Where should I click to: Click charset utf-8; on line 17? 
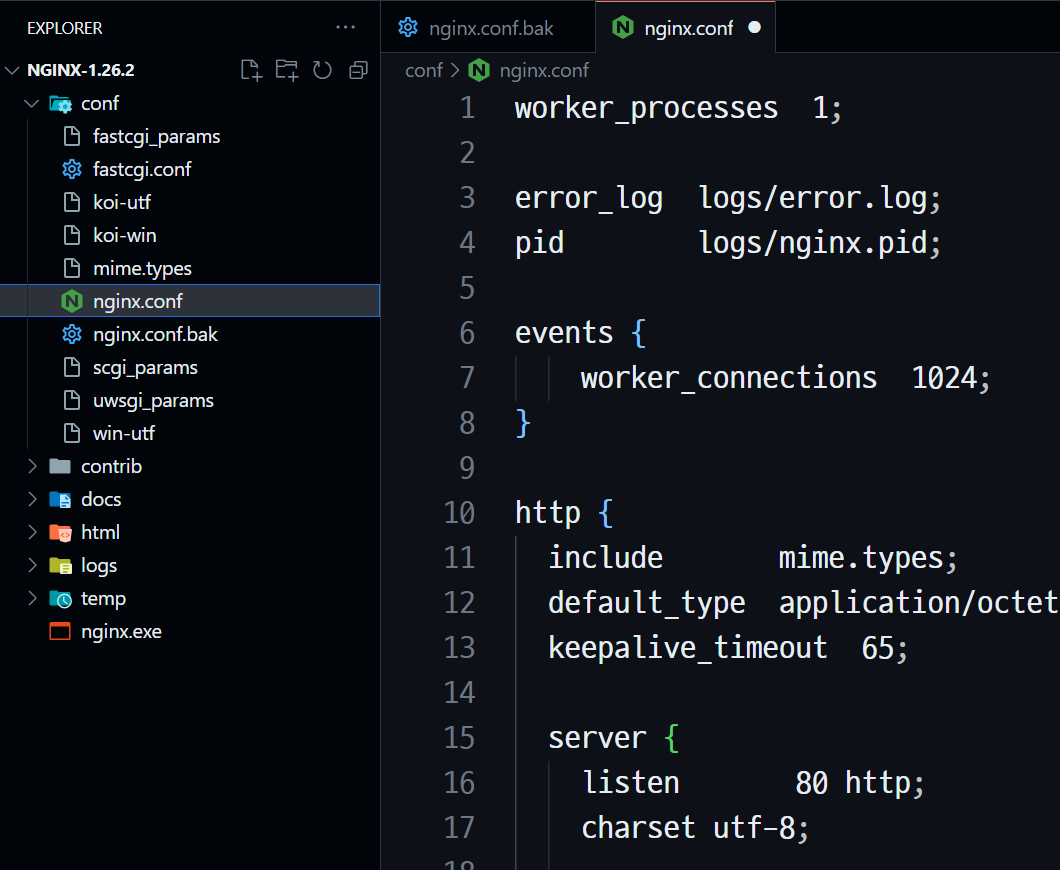click(x=695, y=828)
